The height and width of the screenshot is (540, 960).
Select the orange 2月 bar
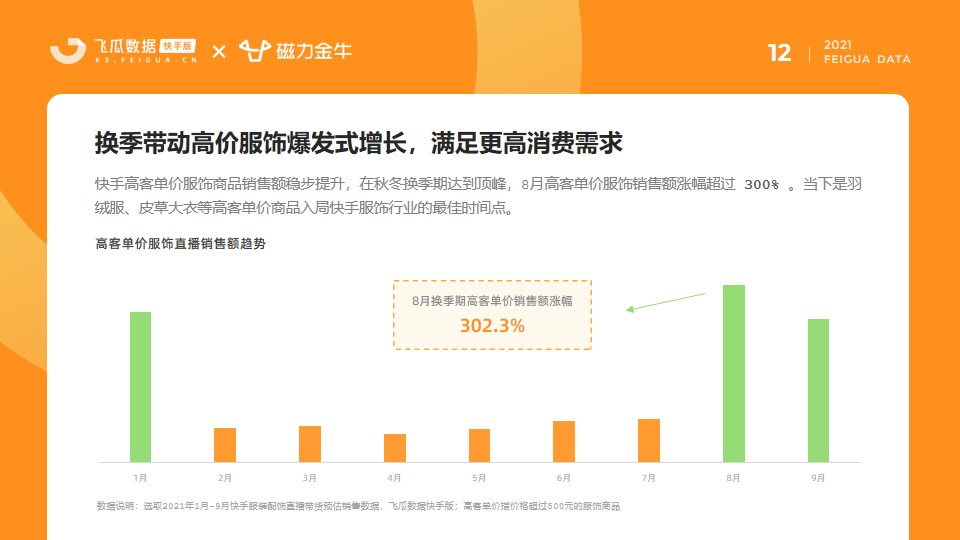(x=225, y=445)
